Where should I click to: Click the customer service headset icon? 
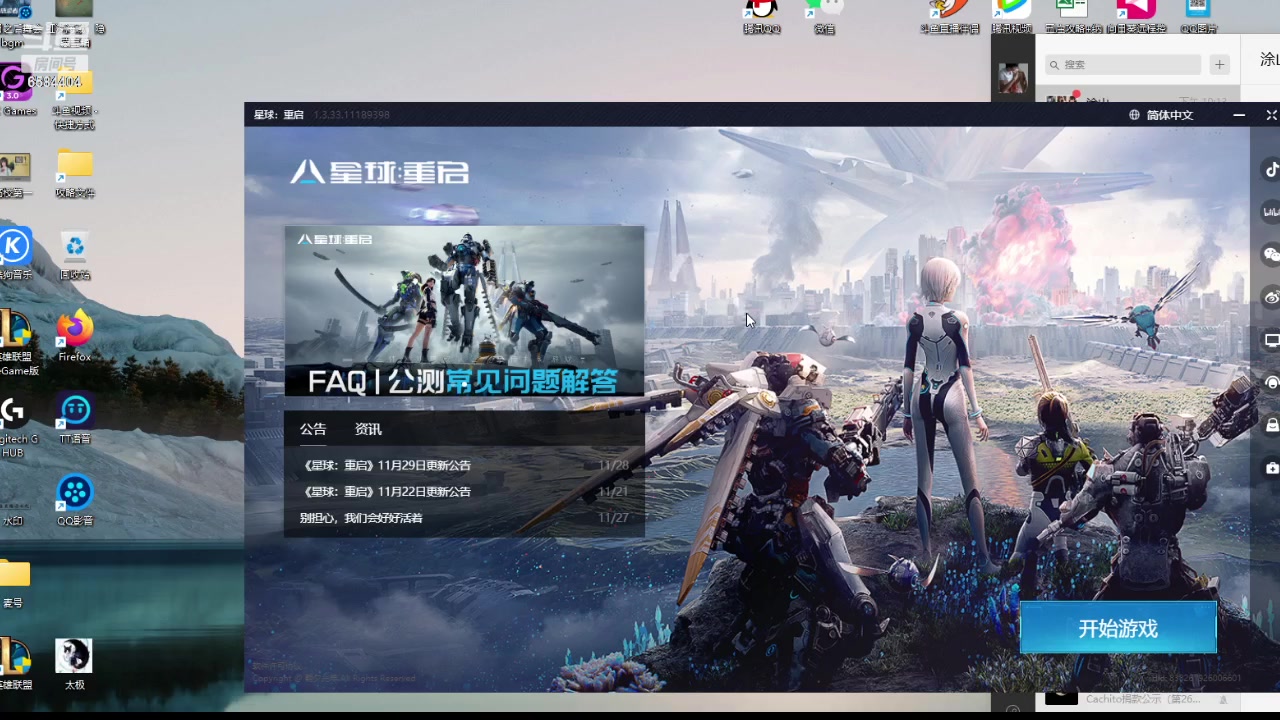tap(1271, 383)
